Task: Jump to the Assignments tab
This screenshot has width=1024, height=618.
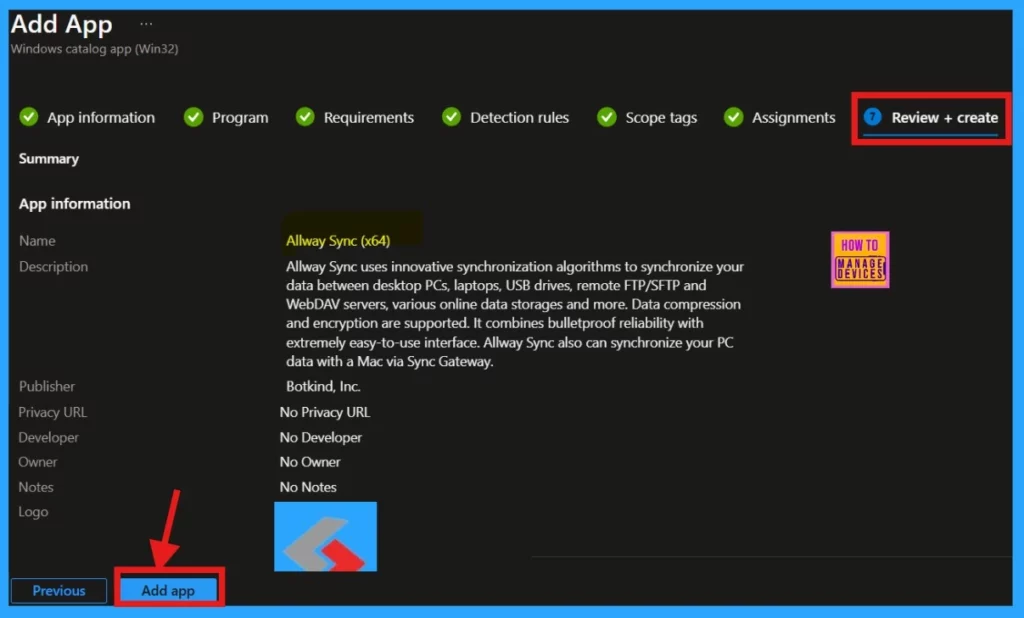Action: [793, 118]
